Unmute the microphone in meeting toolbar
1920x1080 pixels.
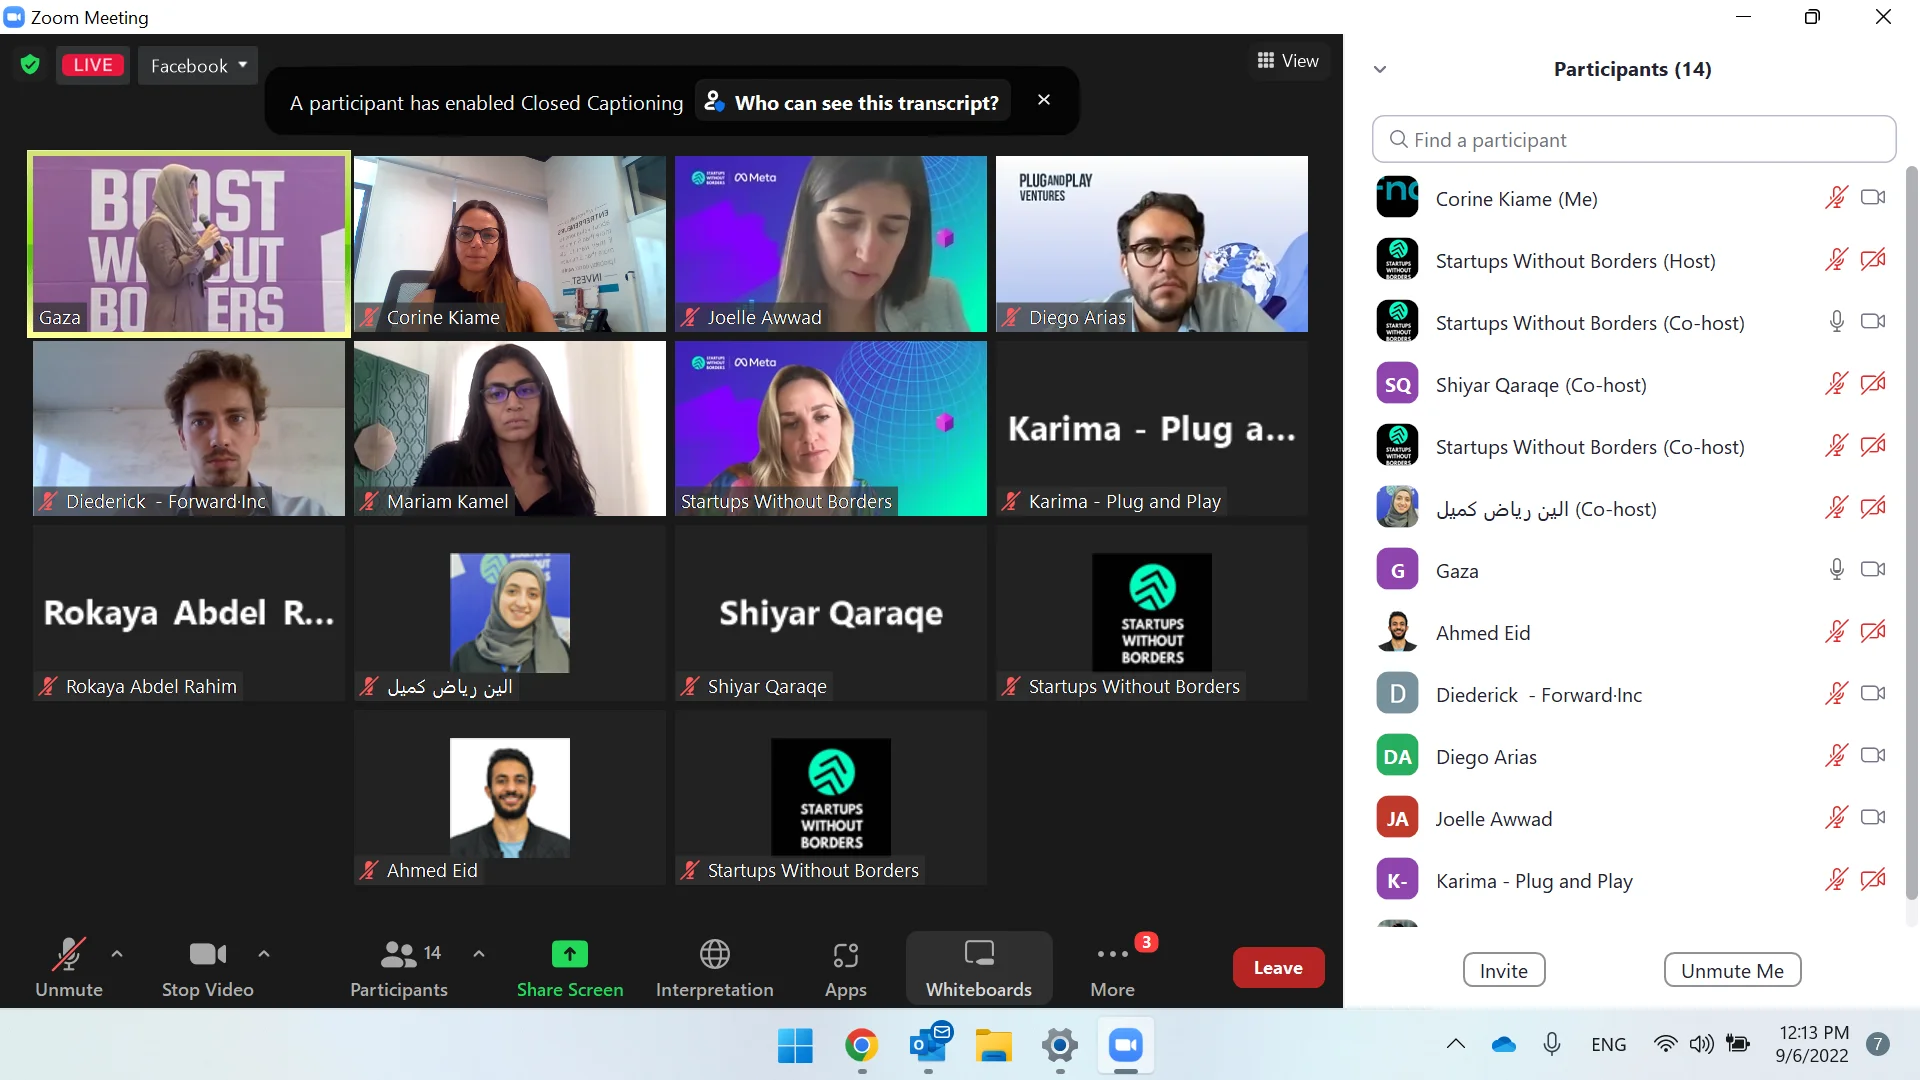pos(68,955)
